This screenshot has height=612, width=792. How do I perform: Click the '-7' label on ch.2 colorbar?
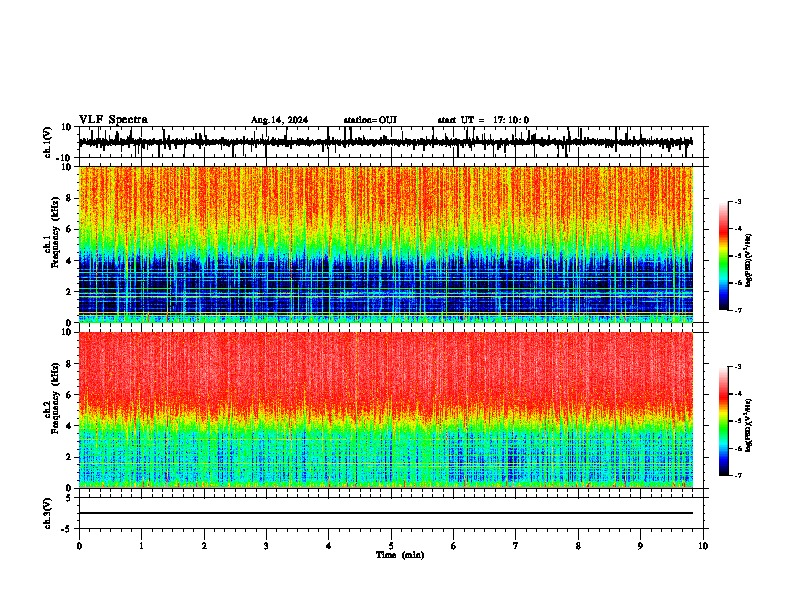[x=737, y=475]
